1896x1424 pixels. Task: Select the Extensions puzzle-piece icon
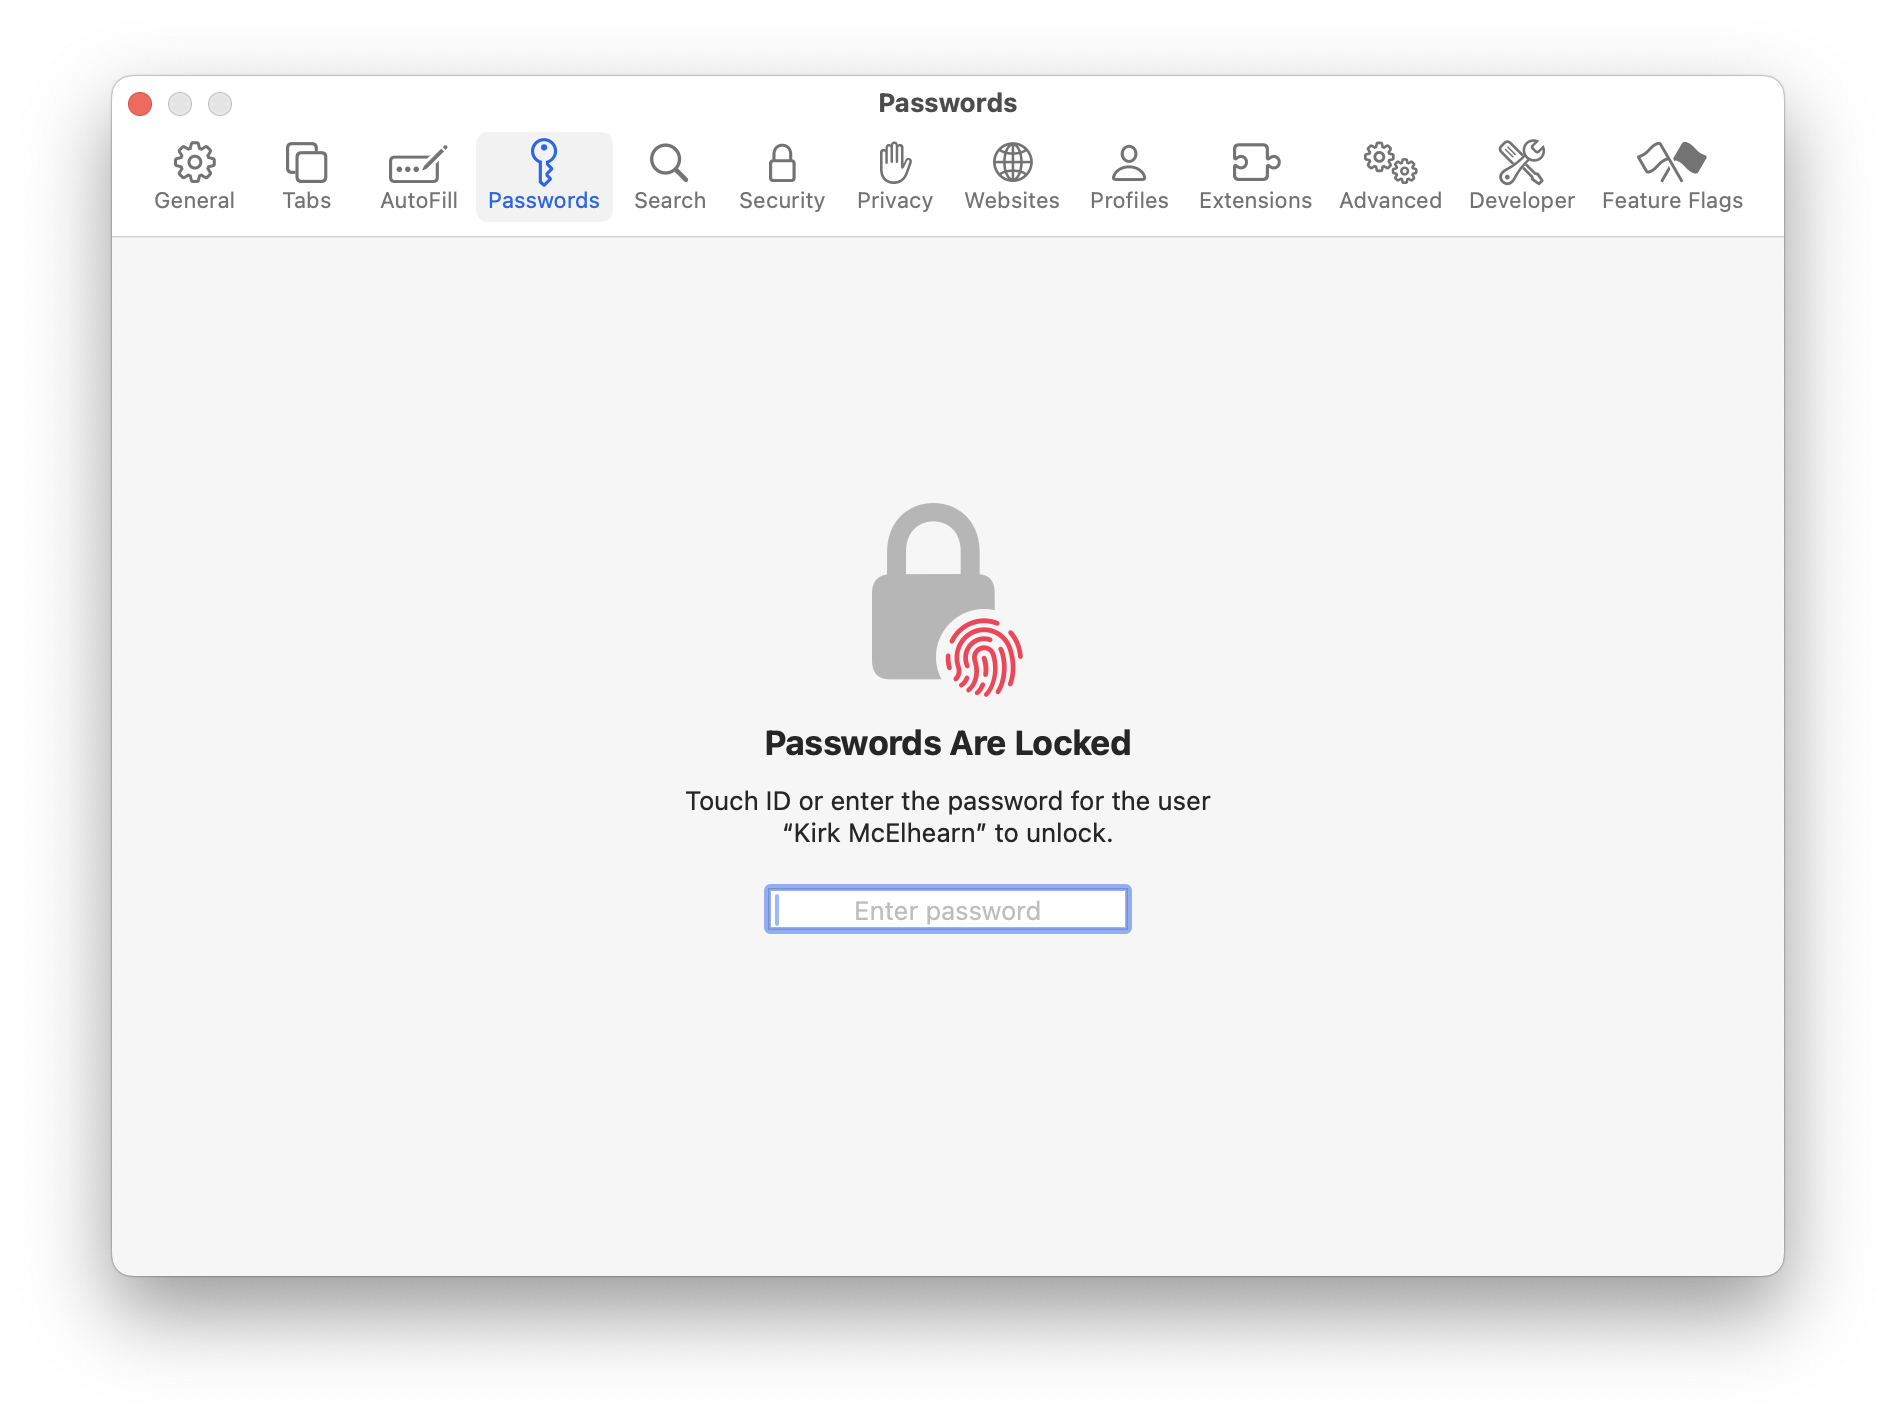[1255, 162]
